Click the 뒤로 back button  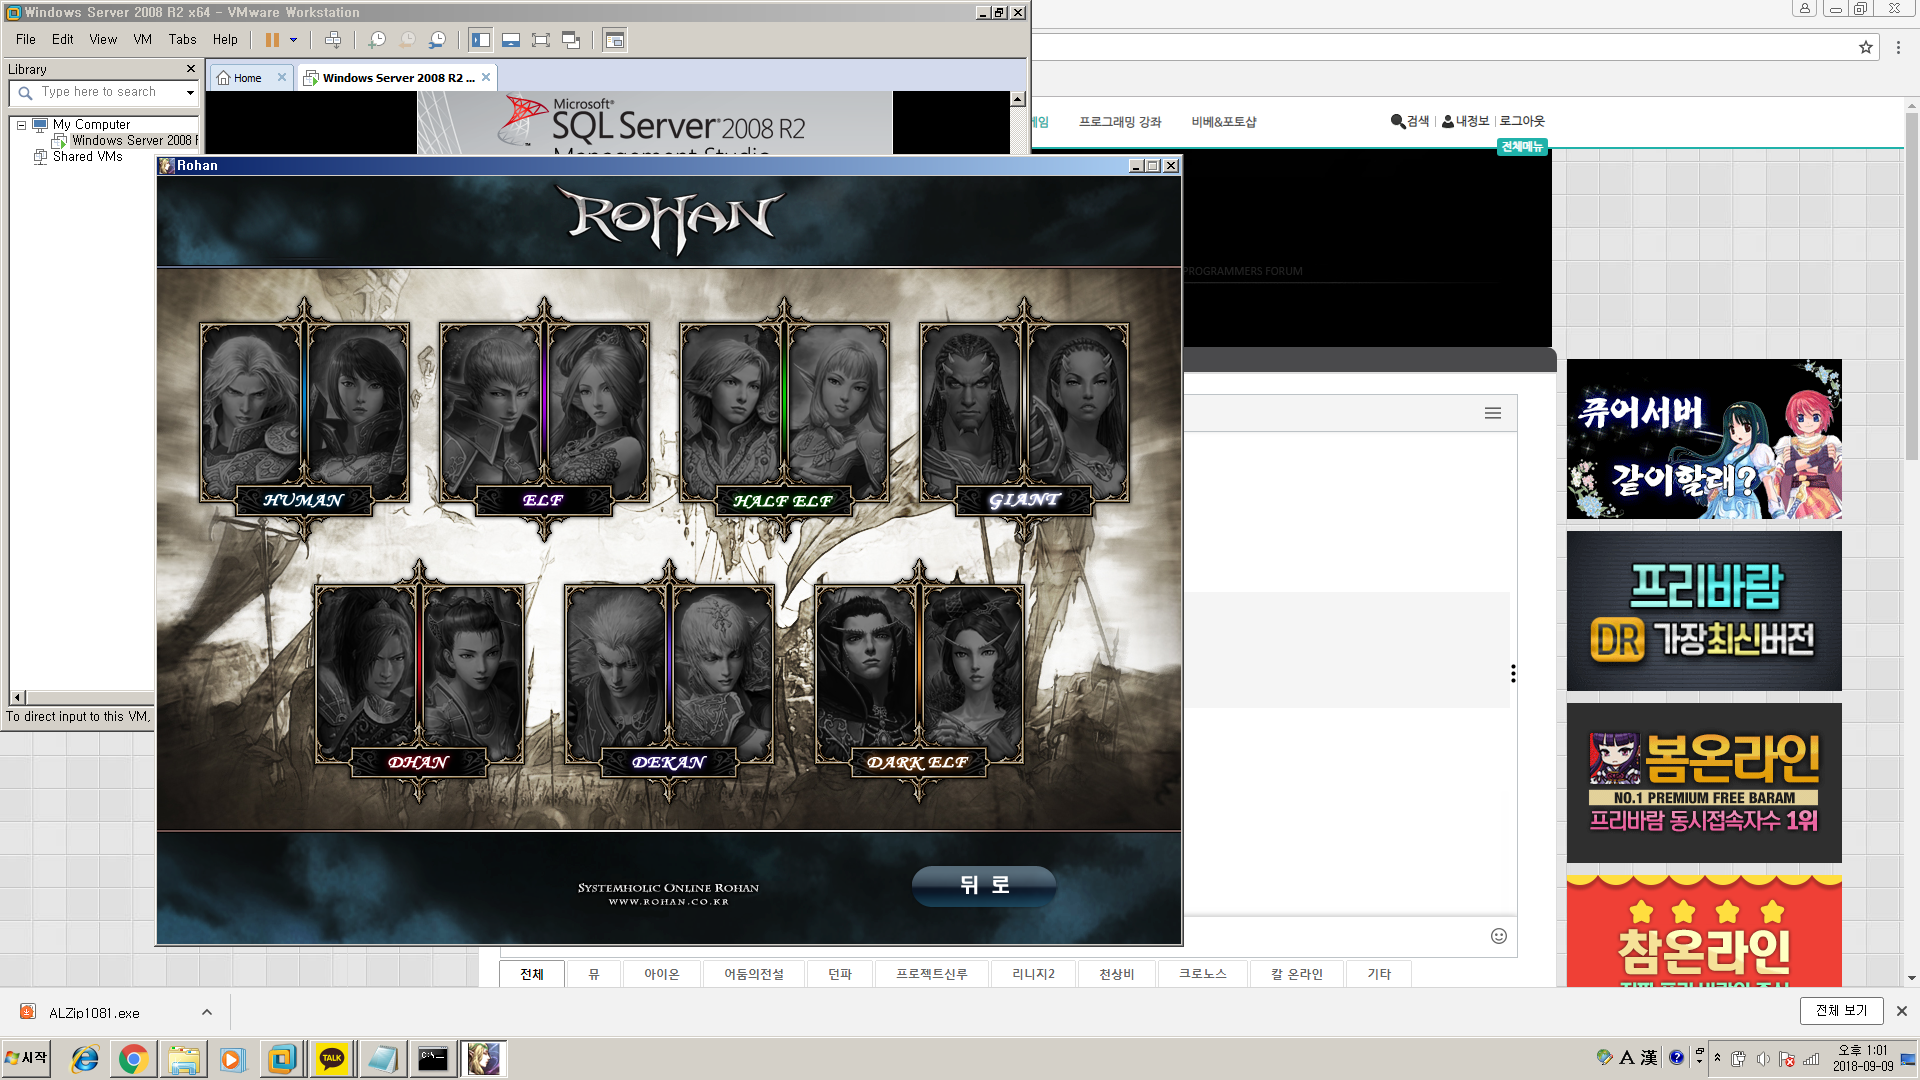[984, 885]
